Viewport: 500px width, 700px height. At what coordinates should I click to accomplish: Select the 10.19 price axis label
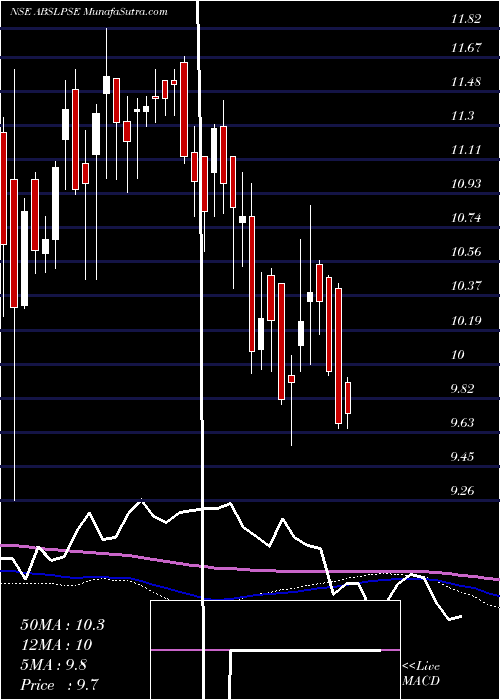pyautogui.click(x=466, y=320)
